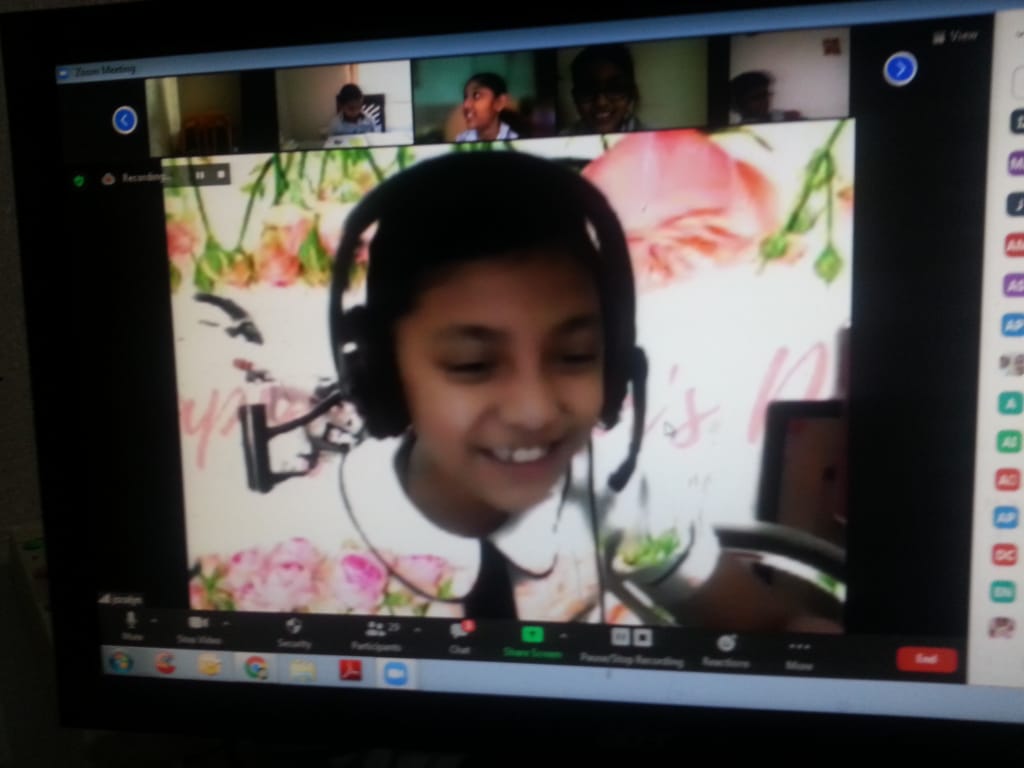Open share options arrow beside Share Screen
The height and width of the screenshot is (768, 1024).
[564, 635]
